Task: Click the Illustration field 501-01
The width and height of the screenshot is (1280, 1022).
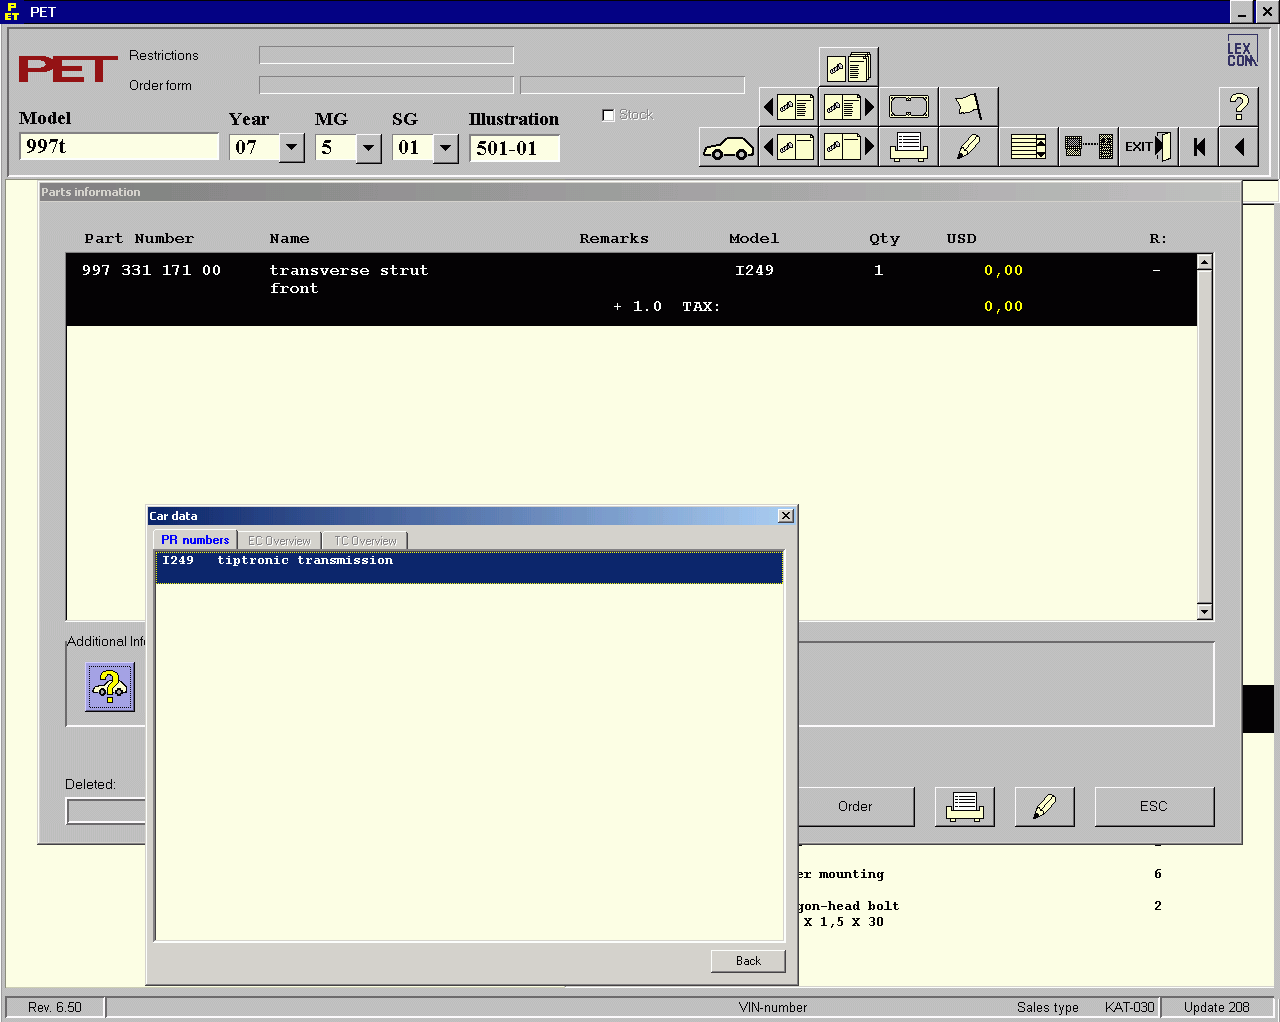Action: click(x=514, y=148)
